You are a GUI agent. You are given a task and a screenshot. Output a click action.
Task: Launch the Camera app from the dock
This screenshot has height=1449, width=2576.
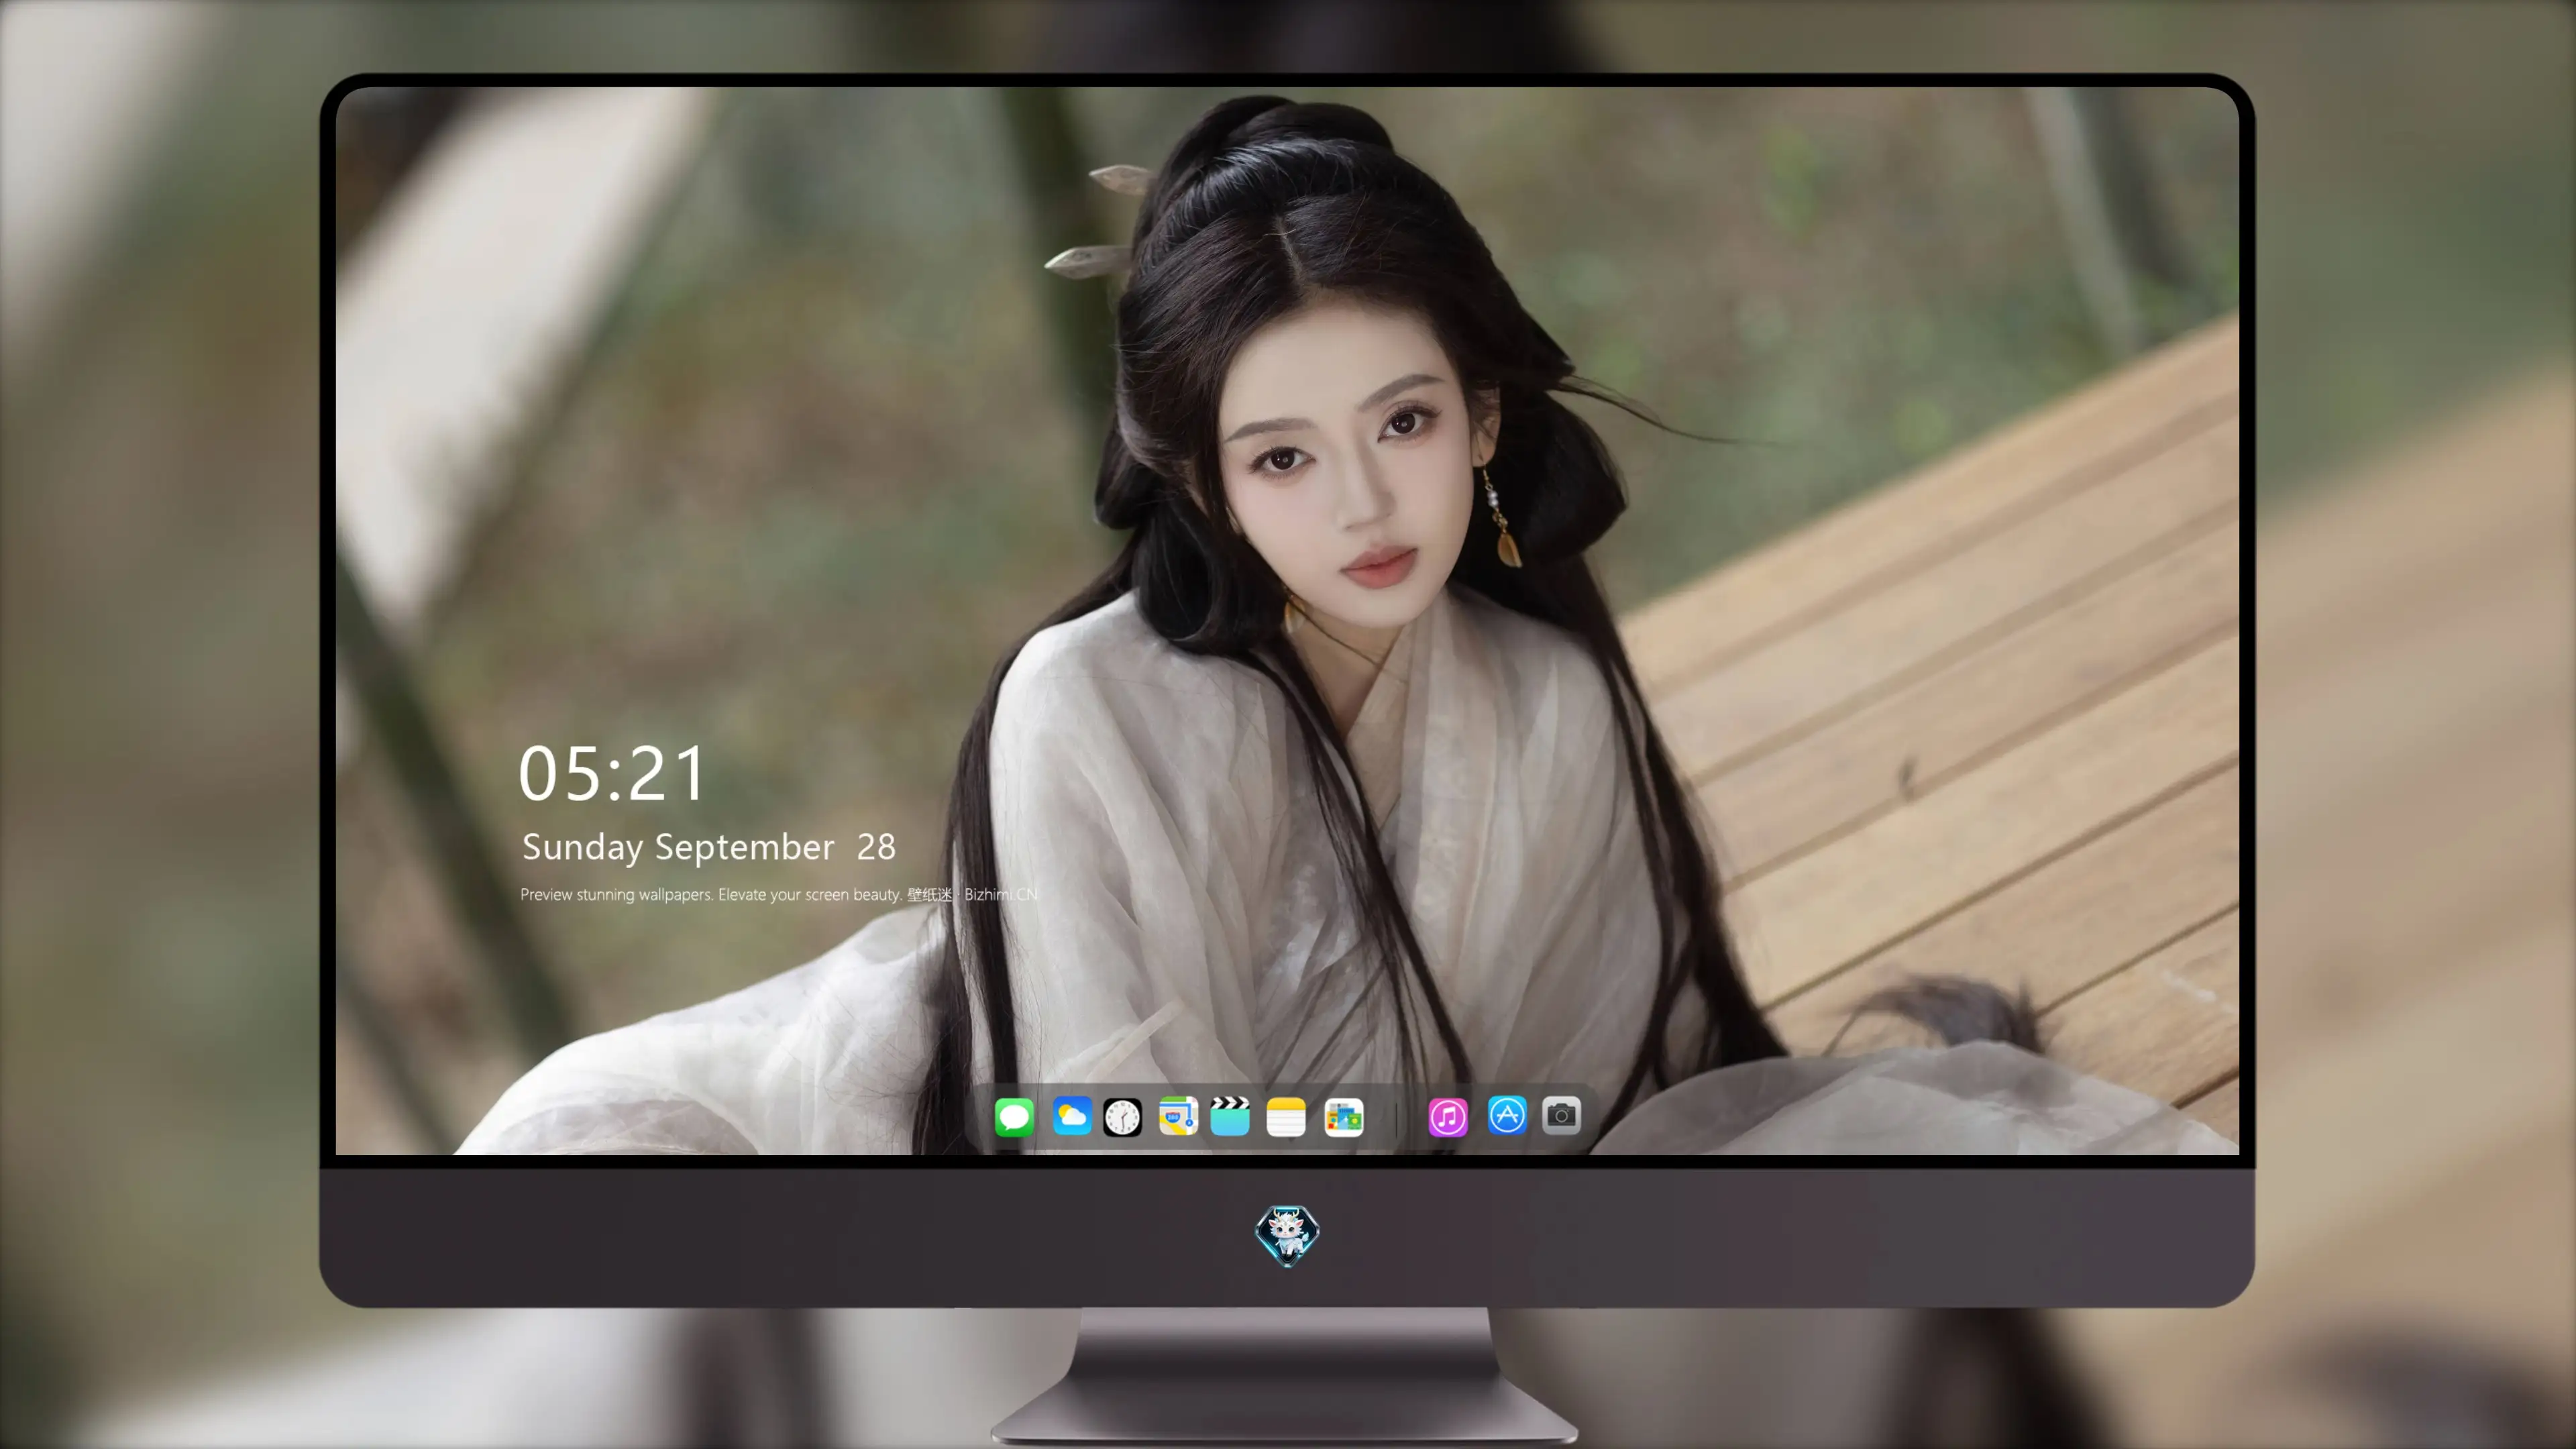point(1561,1115)
